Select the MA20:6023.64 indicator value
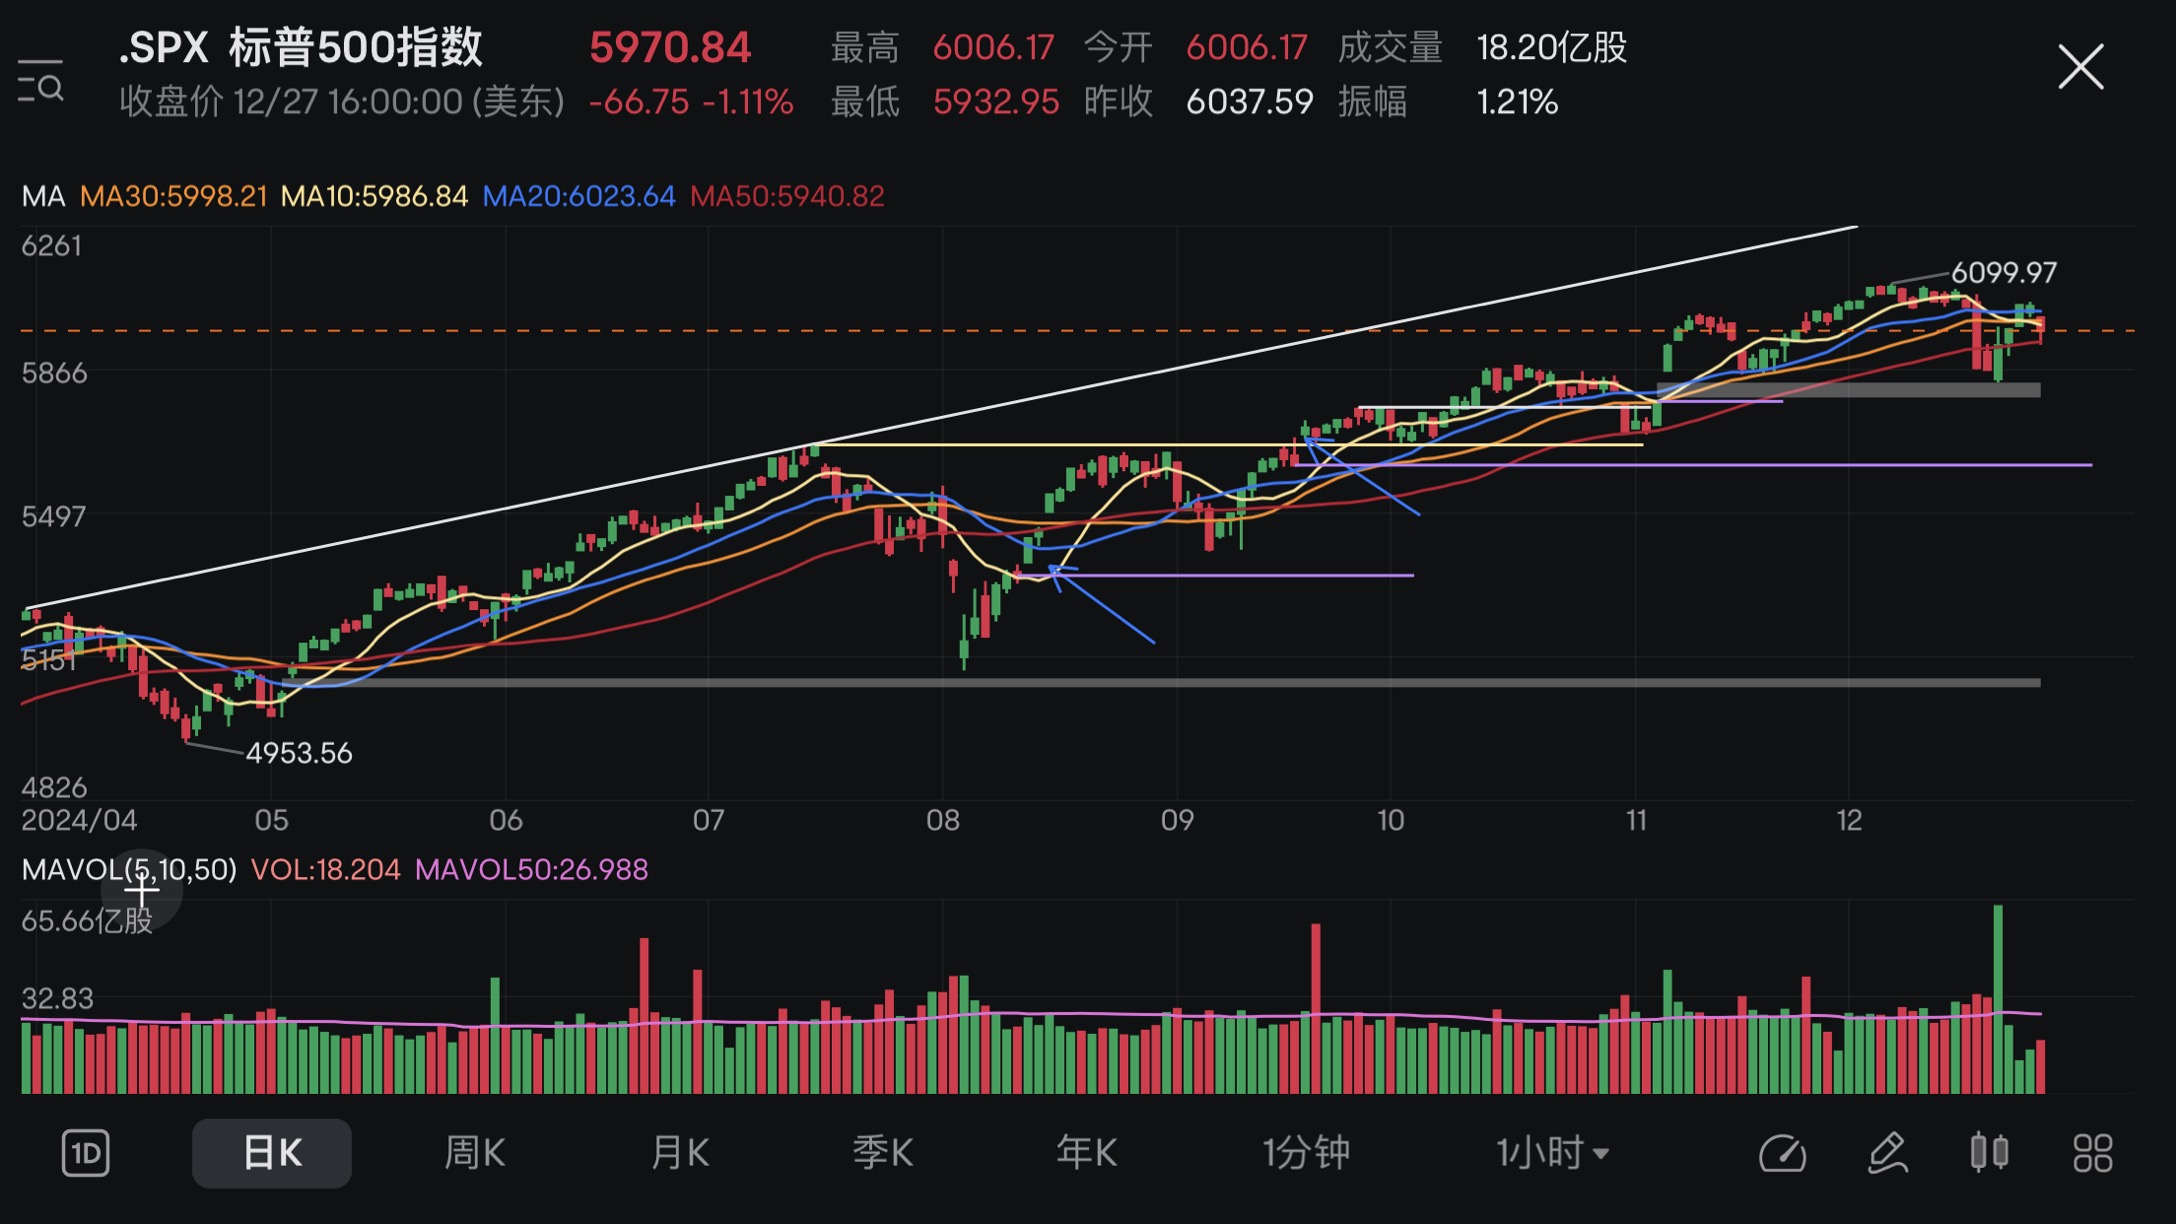The height and width of the screenshot is (1224, 2176). point(579,196)
